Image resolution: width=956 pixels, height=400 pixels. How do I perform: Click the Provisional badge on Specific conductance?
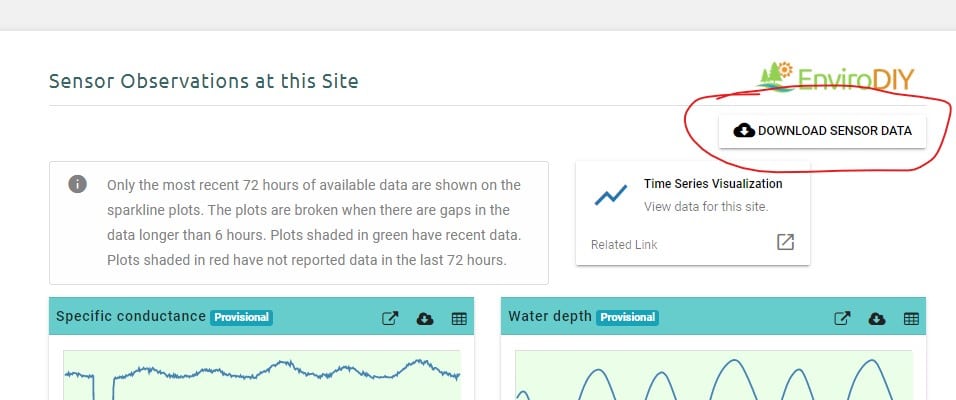coord(241,318)
